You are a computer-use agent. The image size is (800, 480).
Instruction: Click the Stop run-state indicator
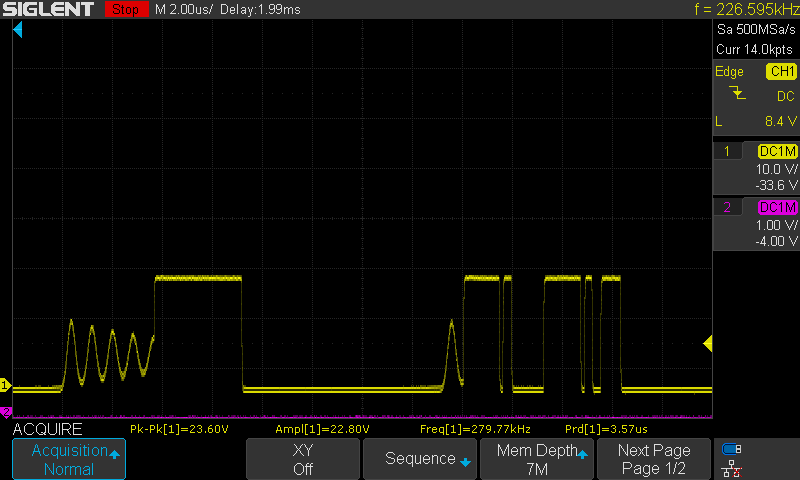[x=126, y=9]
